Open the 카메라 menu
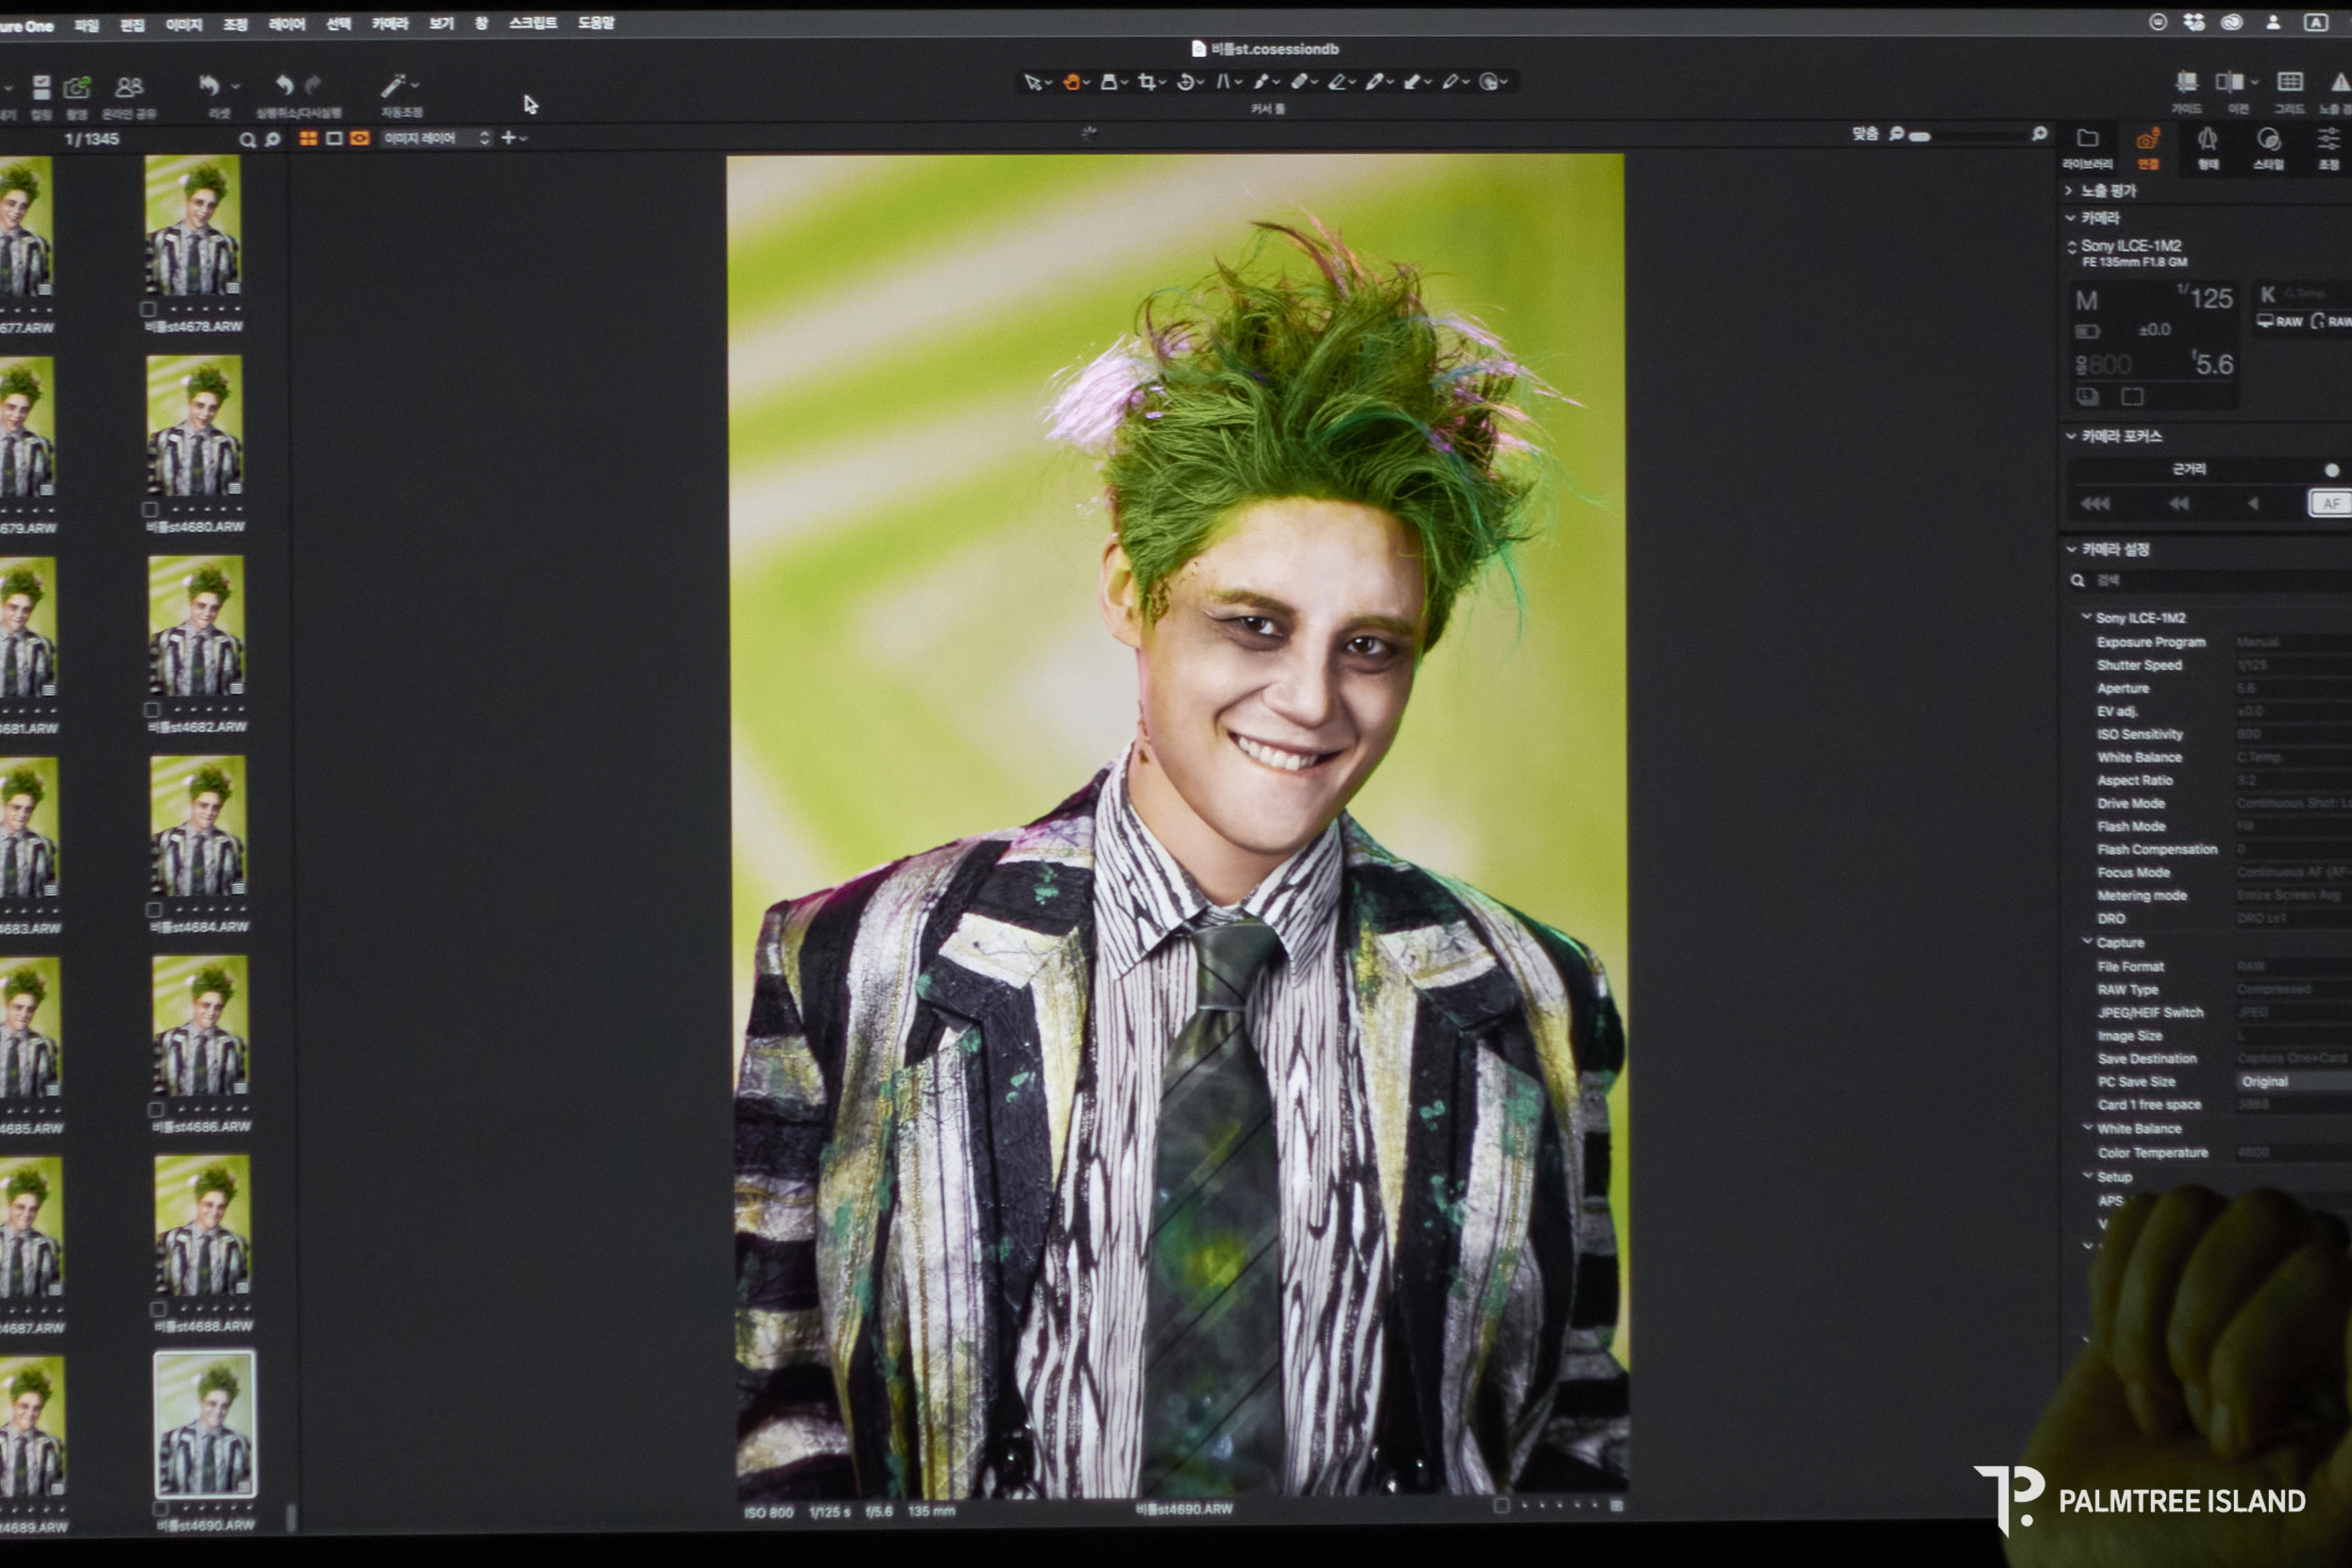This screenshot has height=1568, width=2352. [390, 24]
